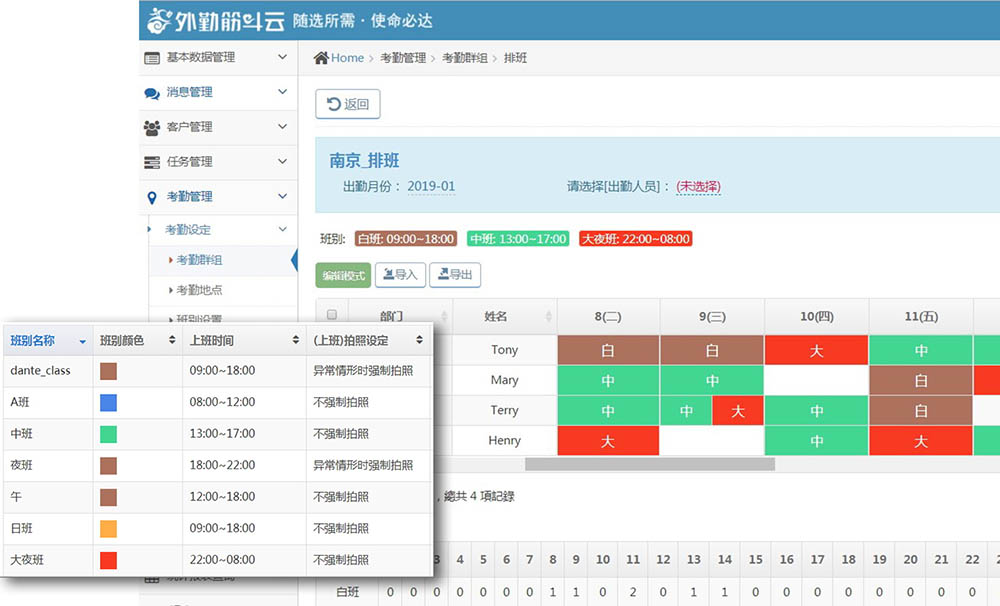
Task: Click the 外勤筋斗云 cloud logo
Action: click(157, 19)
